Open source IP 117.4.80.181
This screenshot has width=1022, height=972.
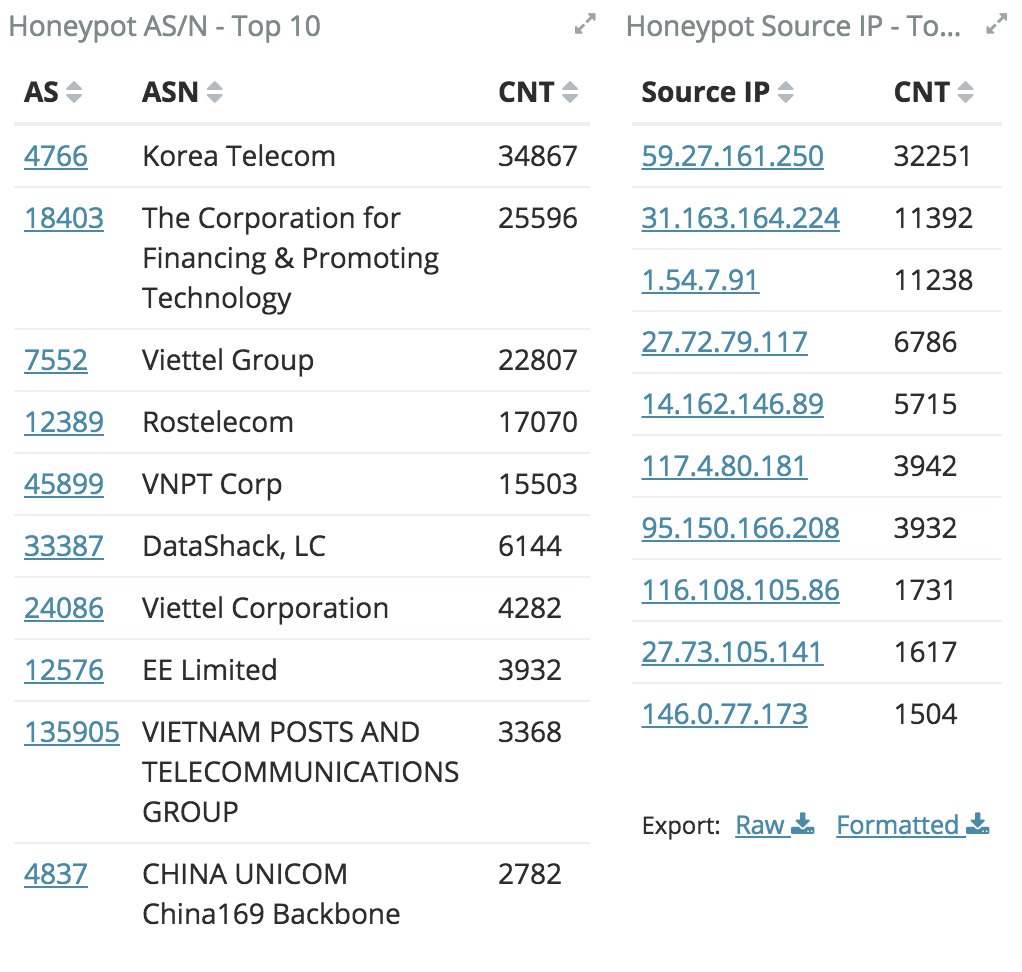(x=725, y=466)
